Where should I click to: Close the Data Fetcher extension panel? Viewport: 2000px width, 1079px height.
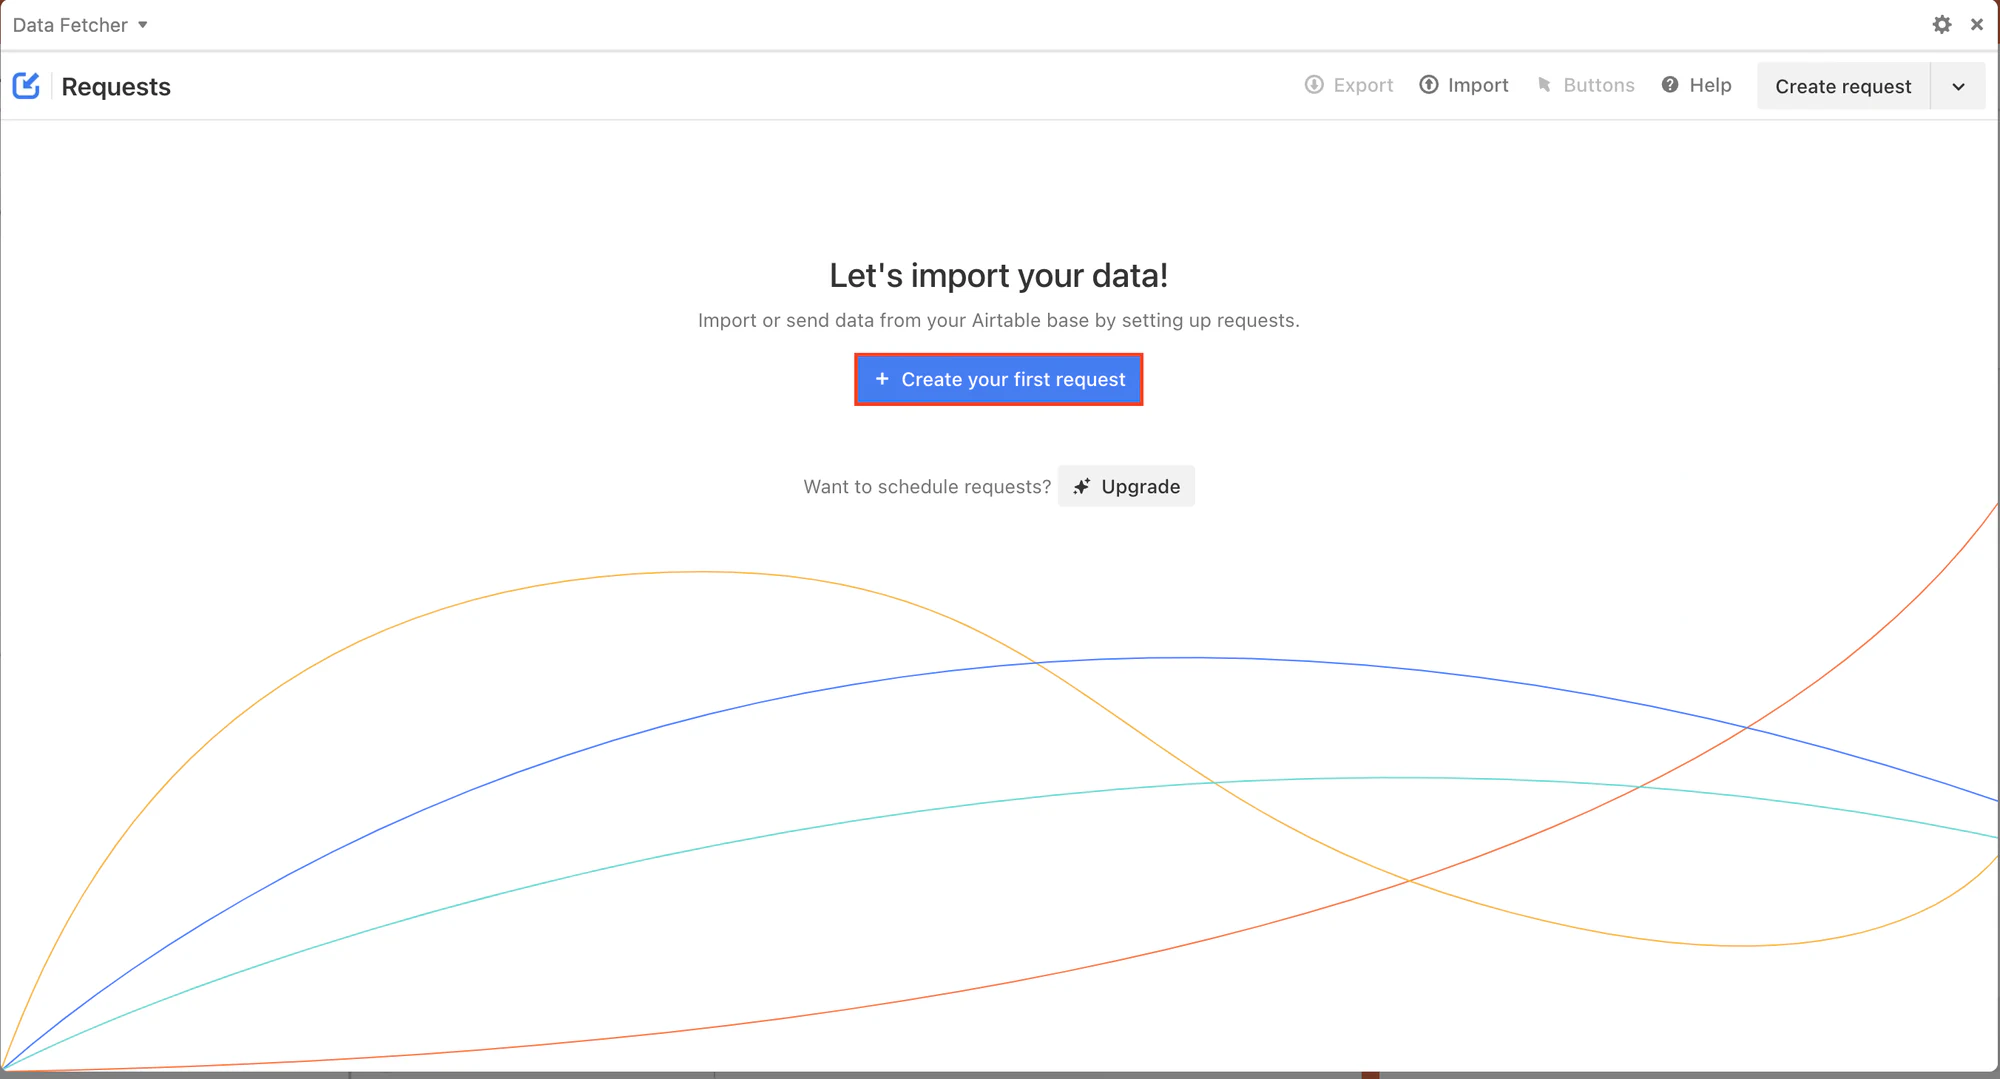point(1977,25)
